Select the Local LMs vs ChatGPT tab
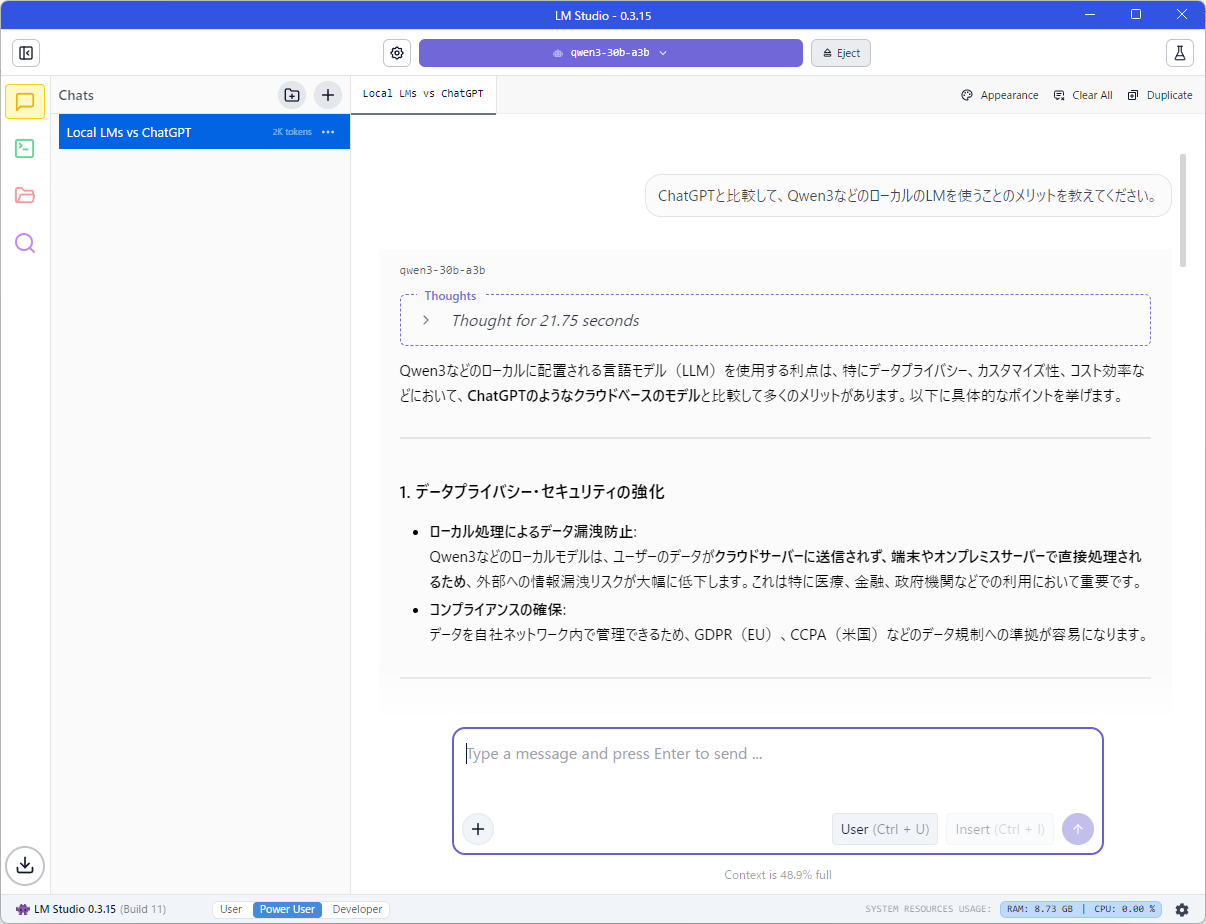 pos(423,94)
